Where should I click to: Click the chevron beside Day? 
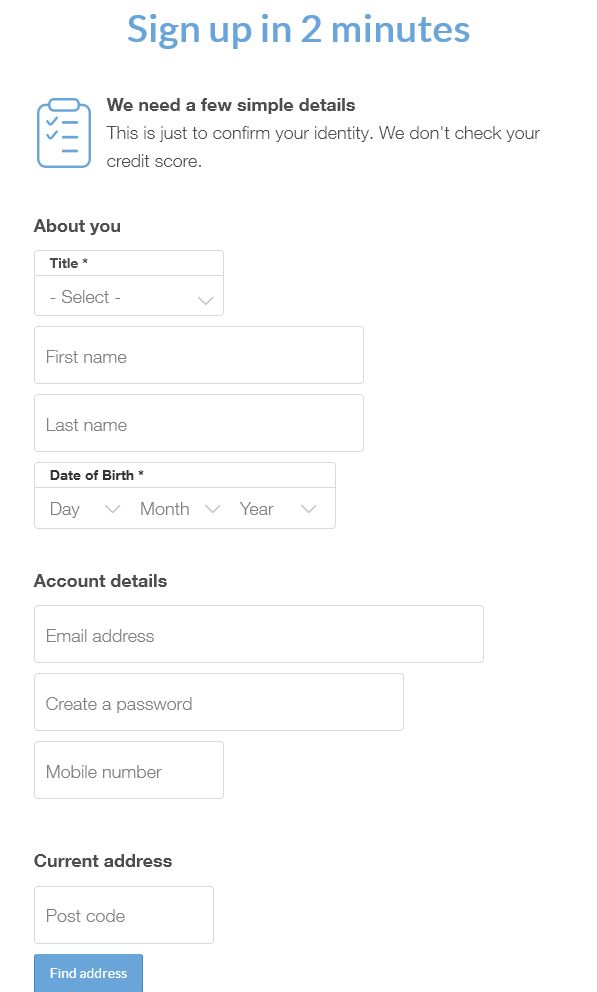113,509
